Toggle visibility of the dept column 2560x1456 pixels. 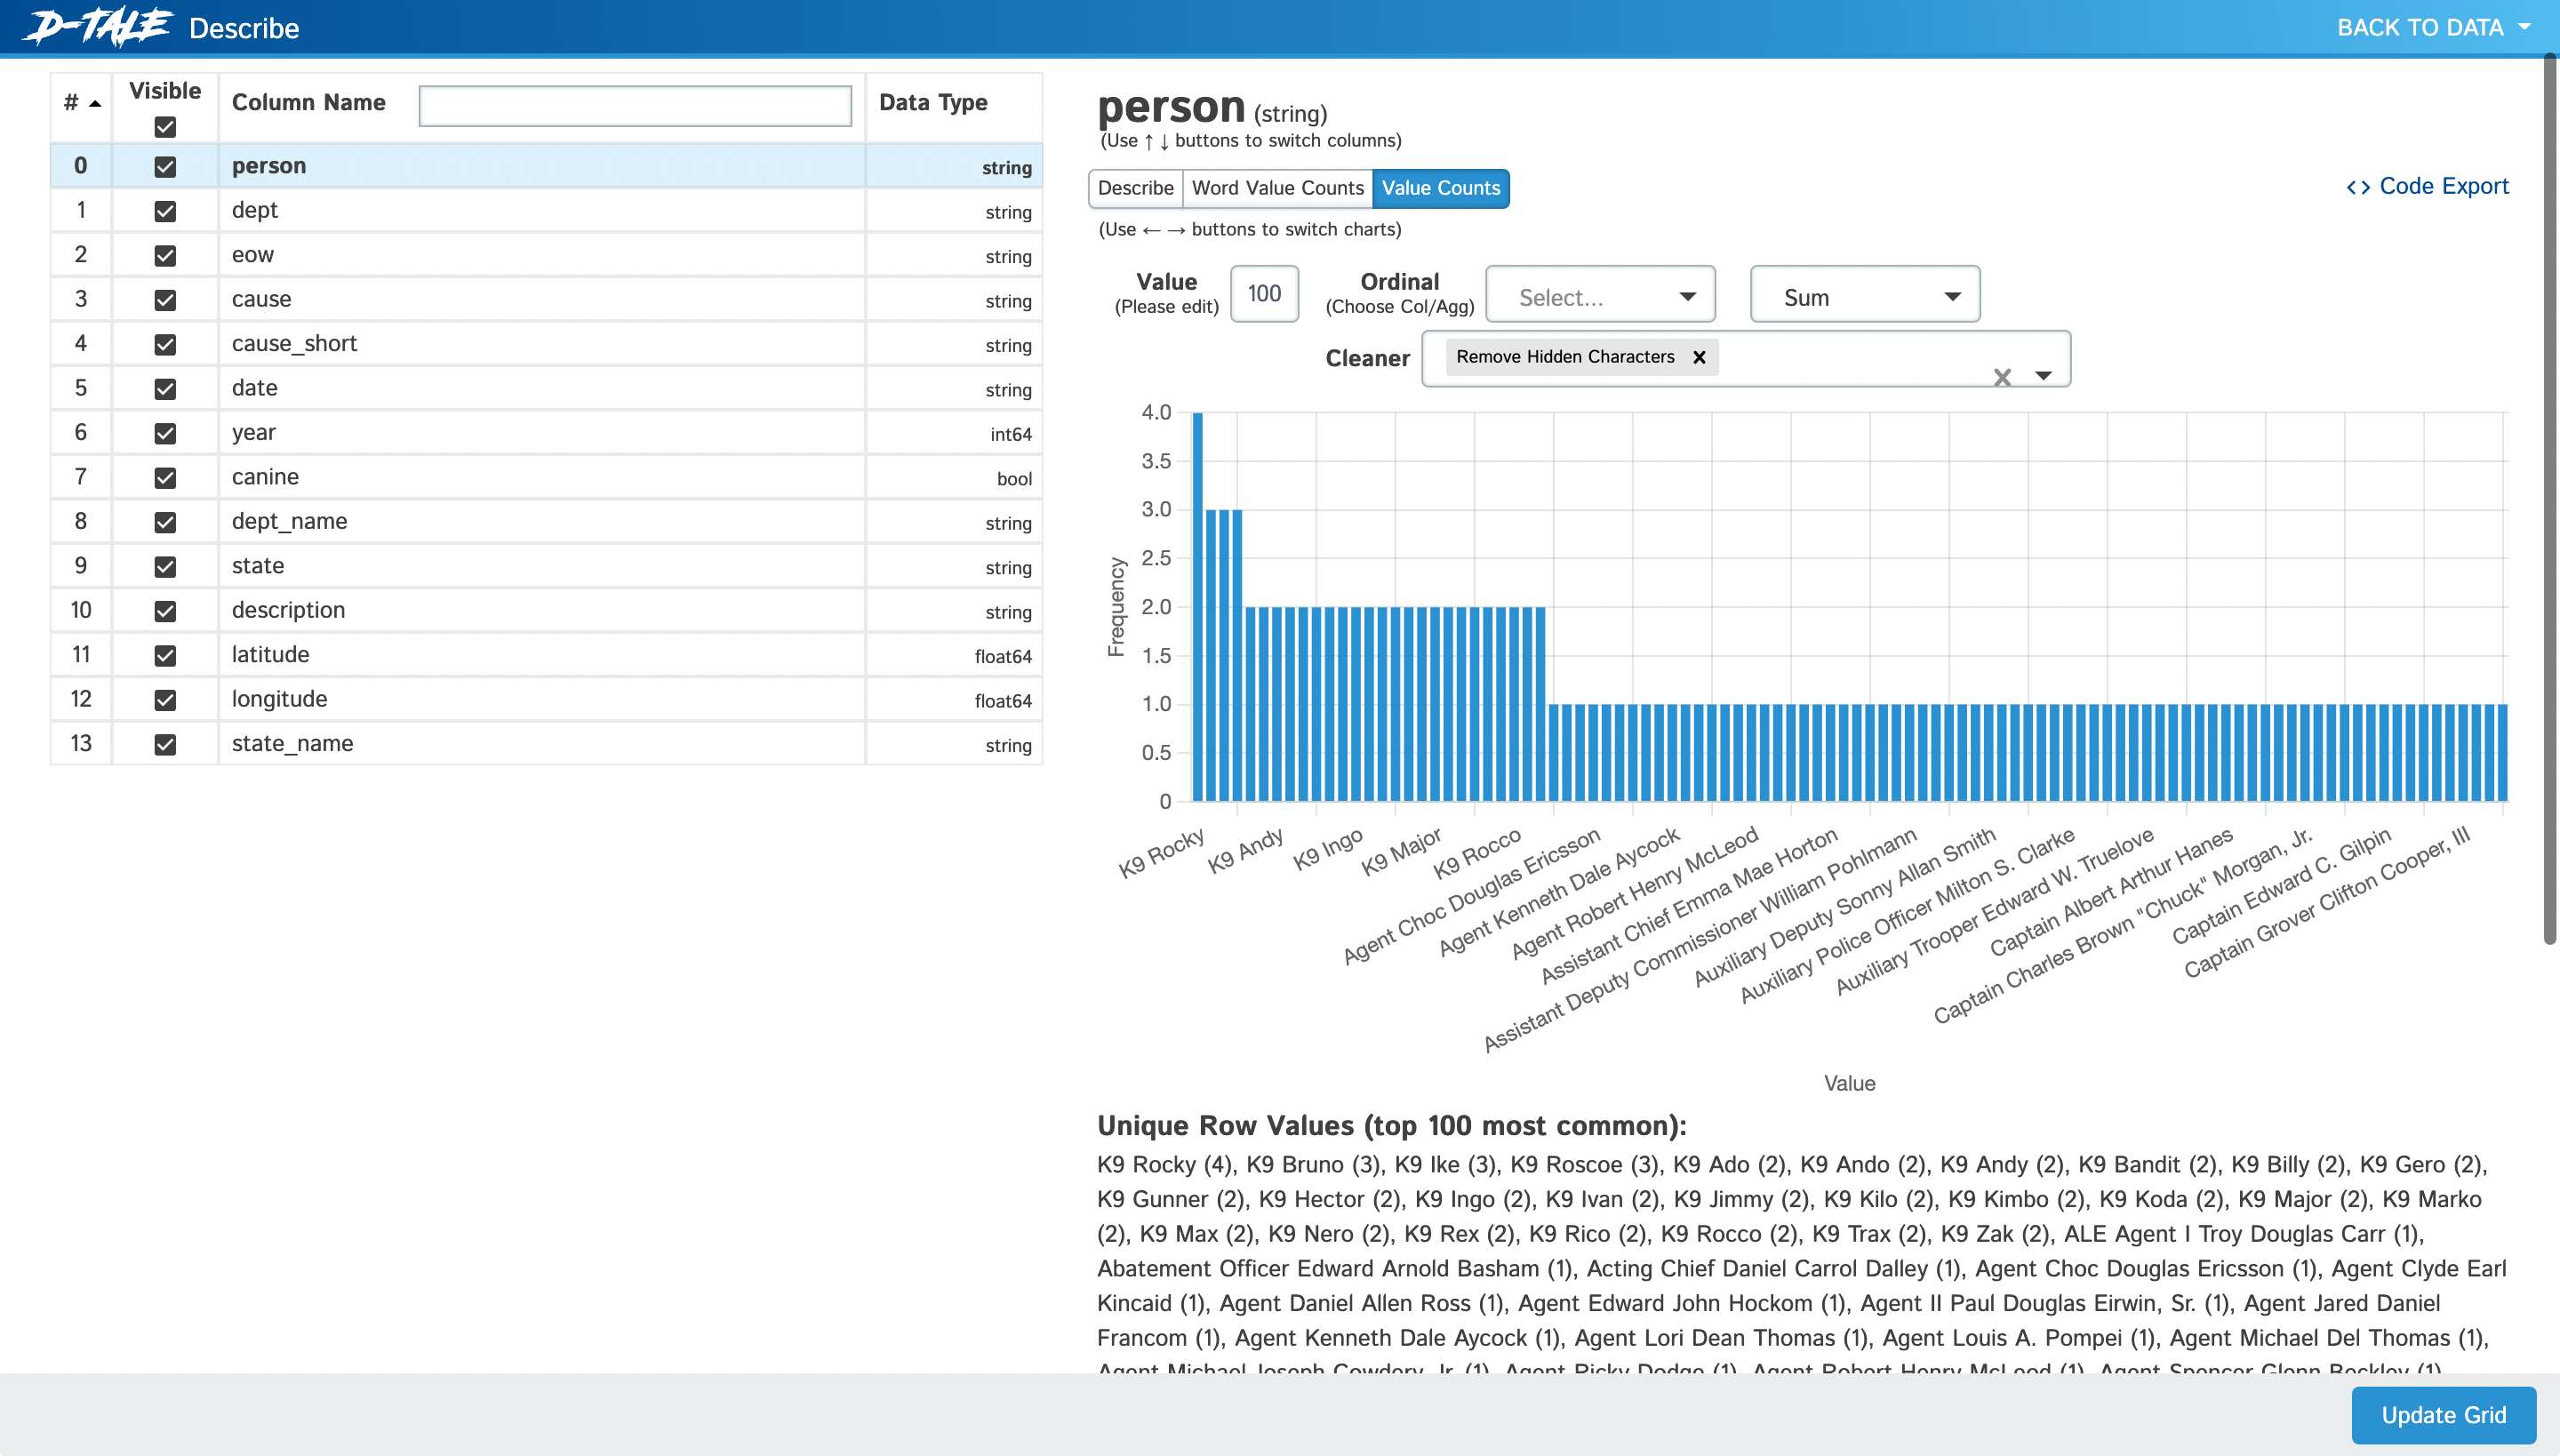[165, 211]
